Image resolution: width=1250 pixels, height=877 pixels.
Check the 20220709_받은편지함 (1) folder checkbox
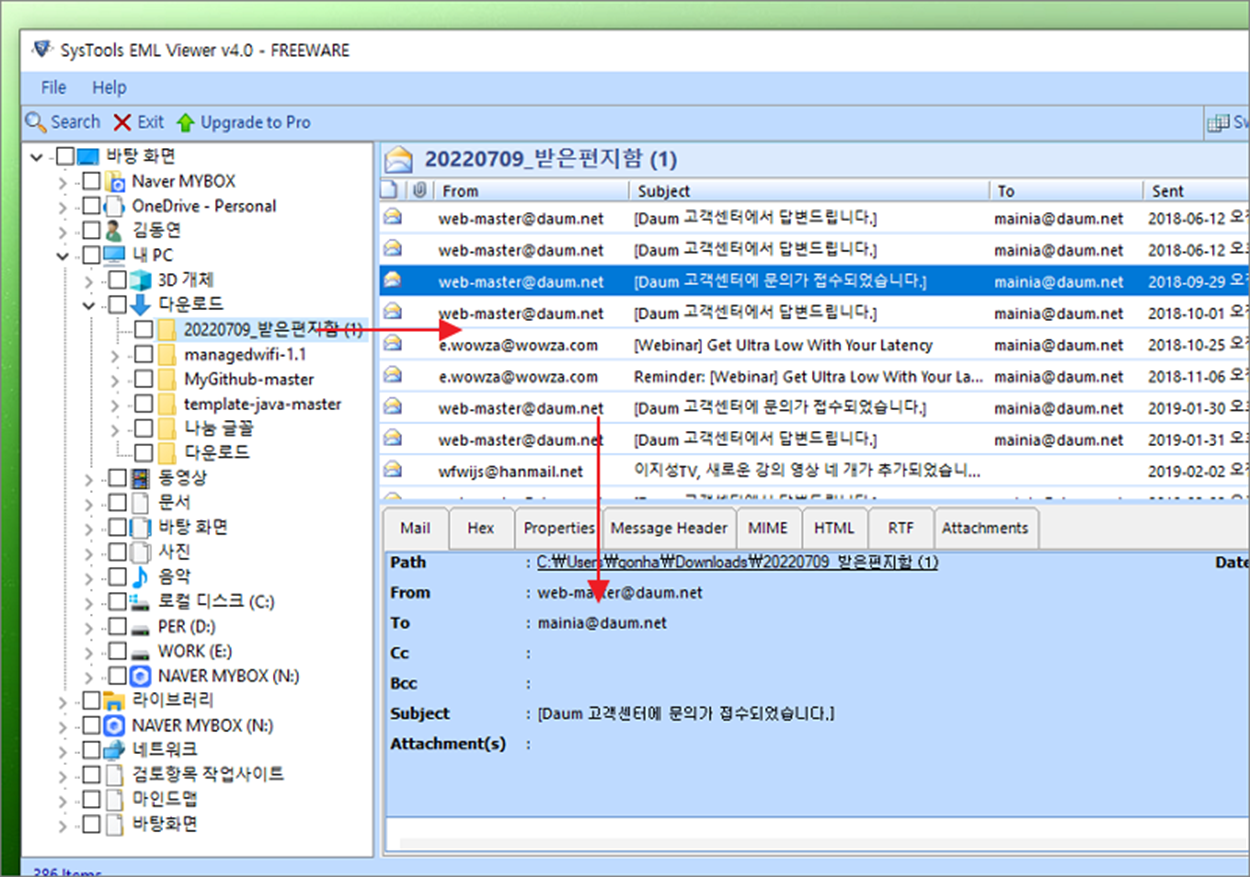point(143,329)
